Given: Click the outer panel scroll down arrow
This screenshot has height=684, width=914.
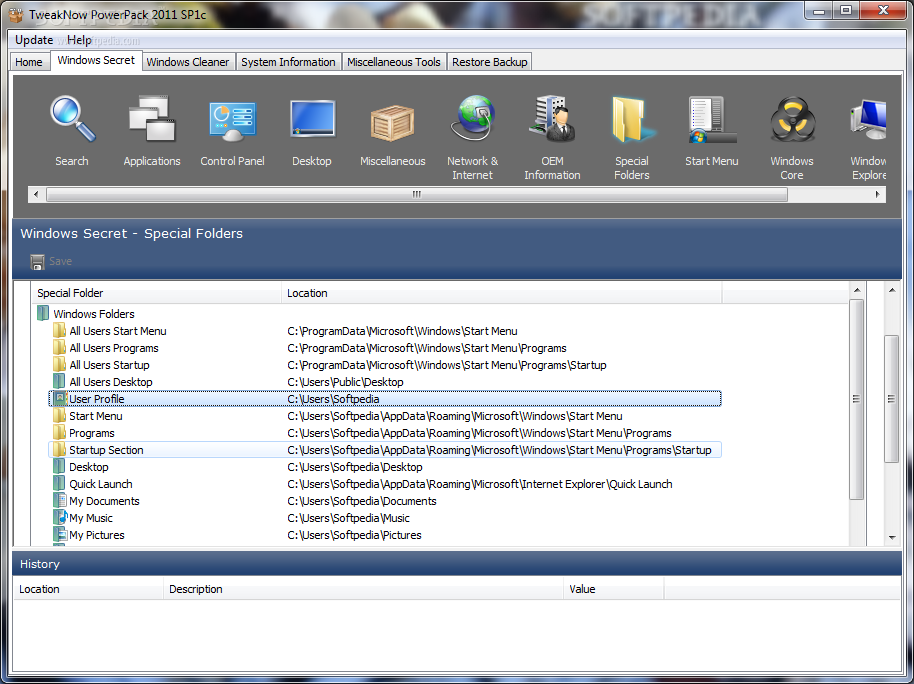Looking at the screenshot, I should point(892,538).
